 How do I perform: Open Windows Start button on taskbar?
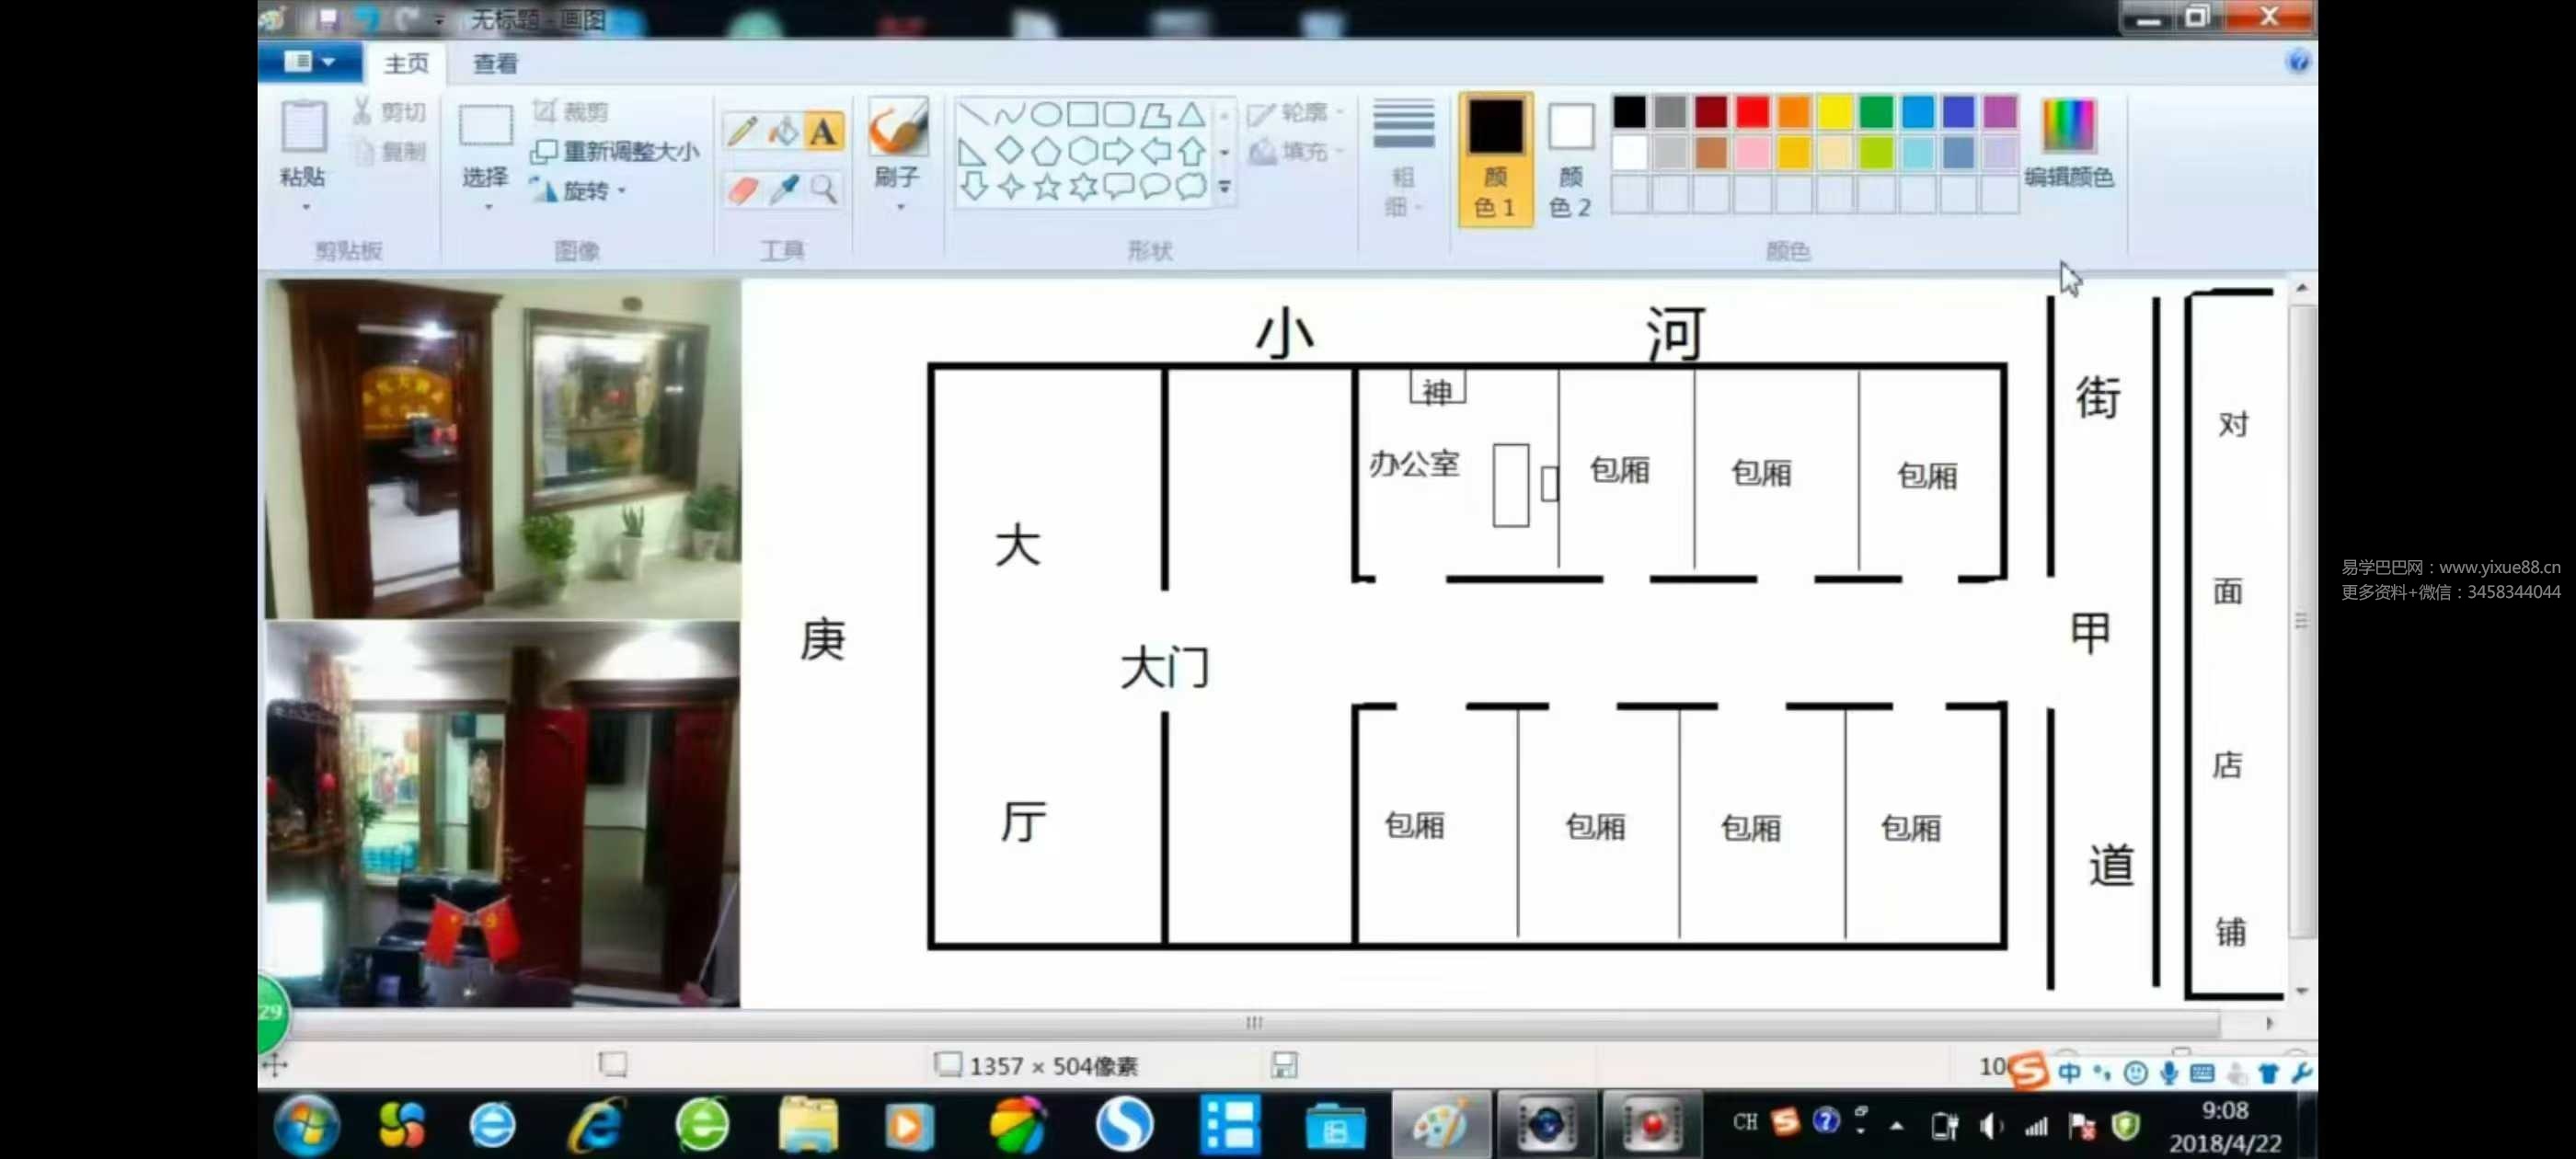pyautogui.click(x=306, y=1124)
